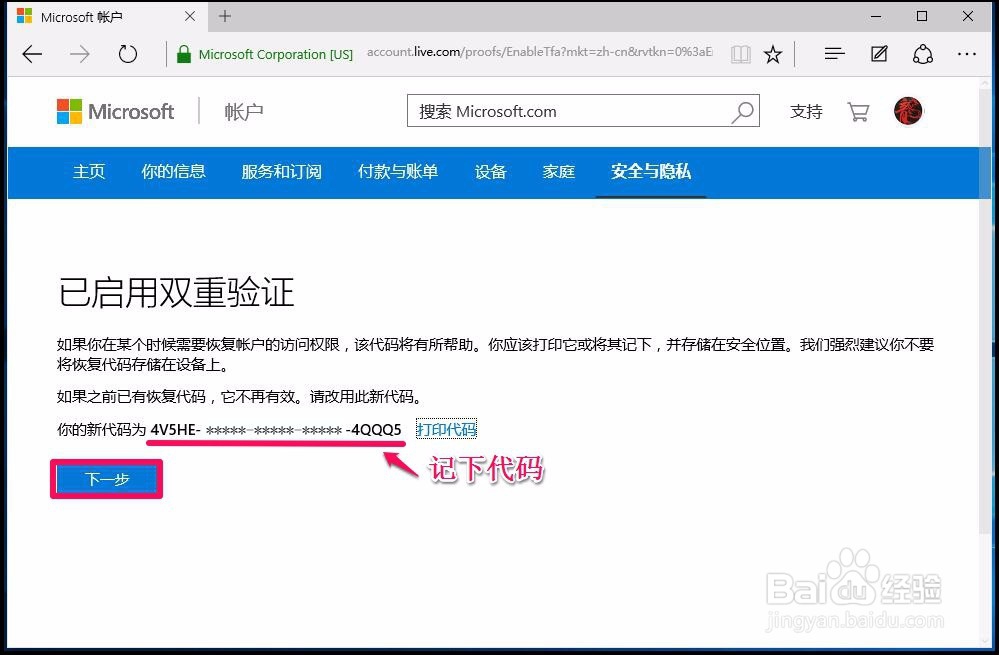This screenshot has height=655, width=999.
Task: Reload the page with the refresh icon
Action: point(127,54)
